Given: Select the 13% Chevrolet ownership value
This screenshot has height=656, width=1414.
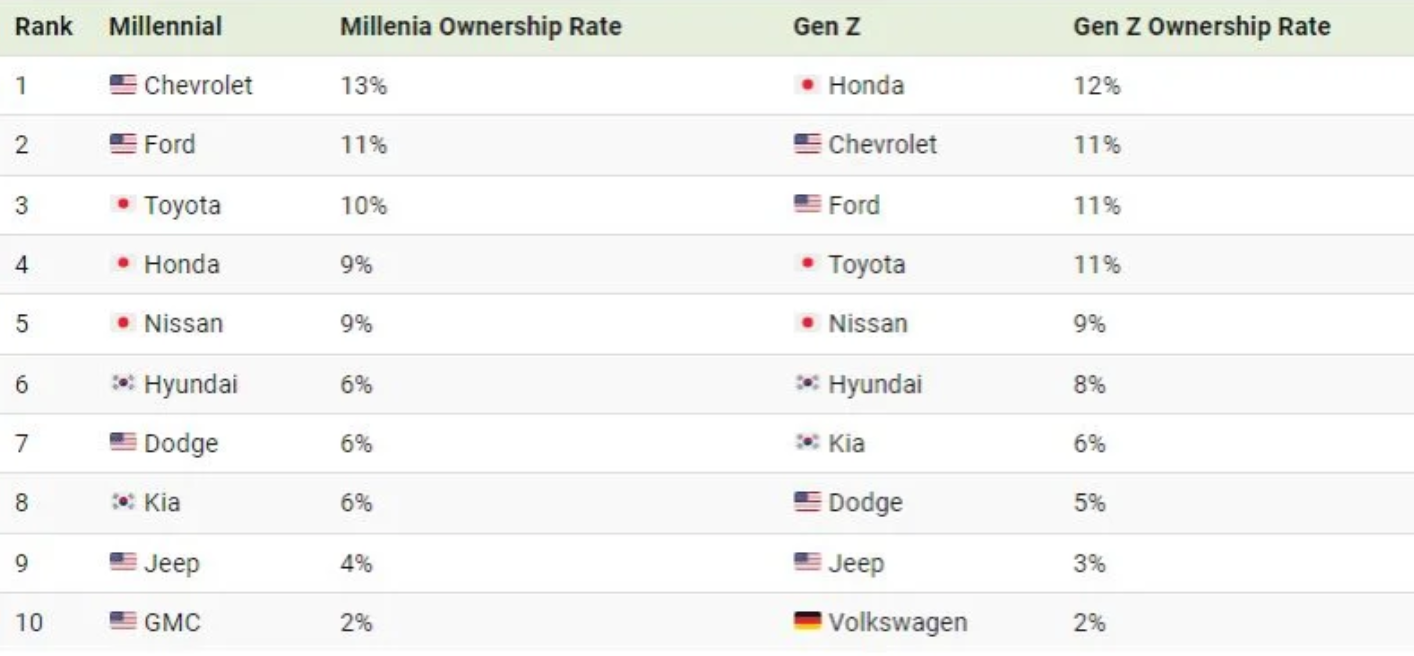Looking at the screenshot, I should pos(363,86).
